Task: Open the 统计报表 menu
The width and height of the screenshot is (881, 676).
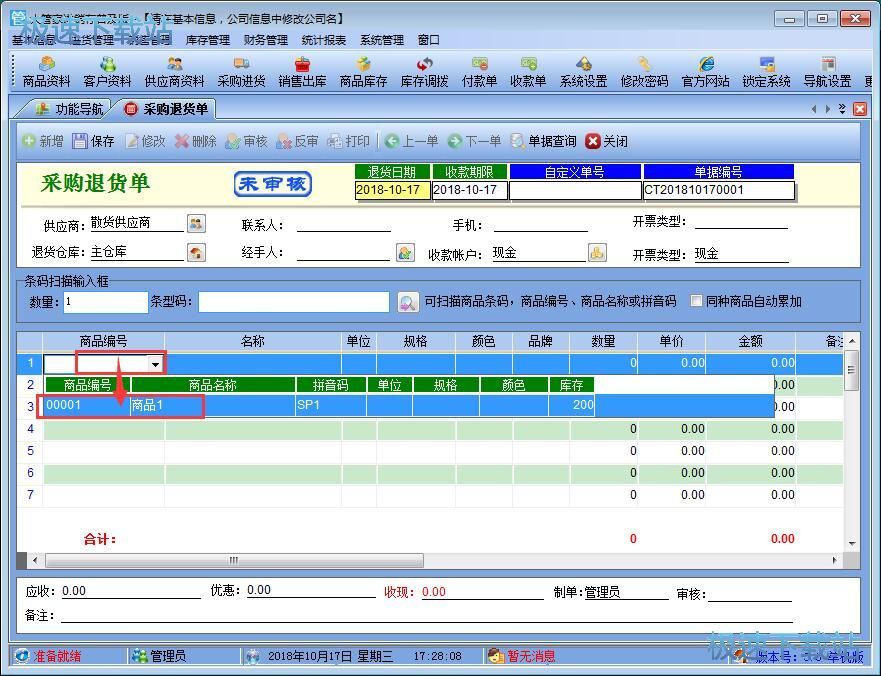Action: [x=323, y=40]
